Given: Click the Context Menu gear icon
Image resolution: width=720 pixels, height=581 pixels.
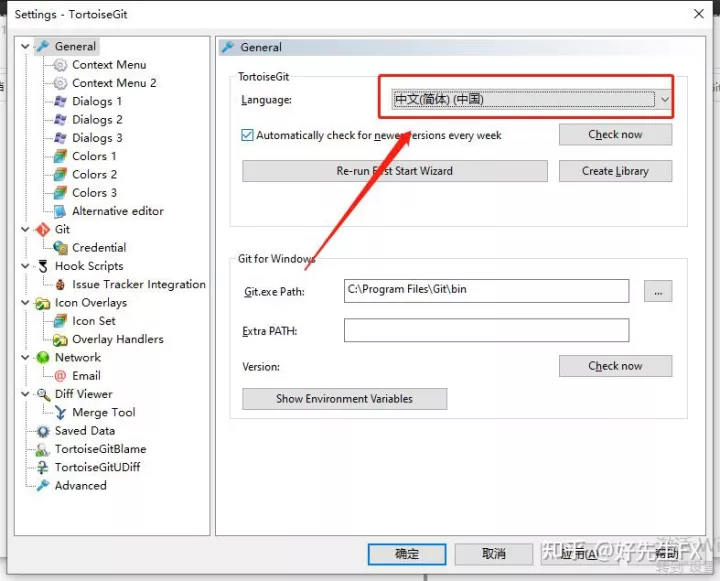Looking at the screenshot, I should [60, 65].
